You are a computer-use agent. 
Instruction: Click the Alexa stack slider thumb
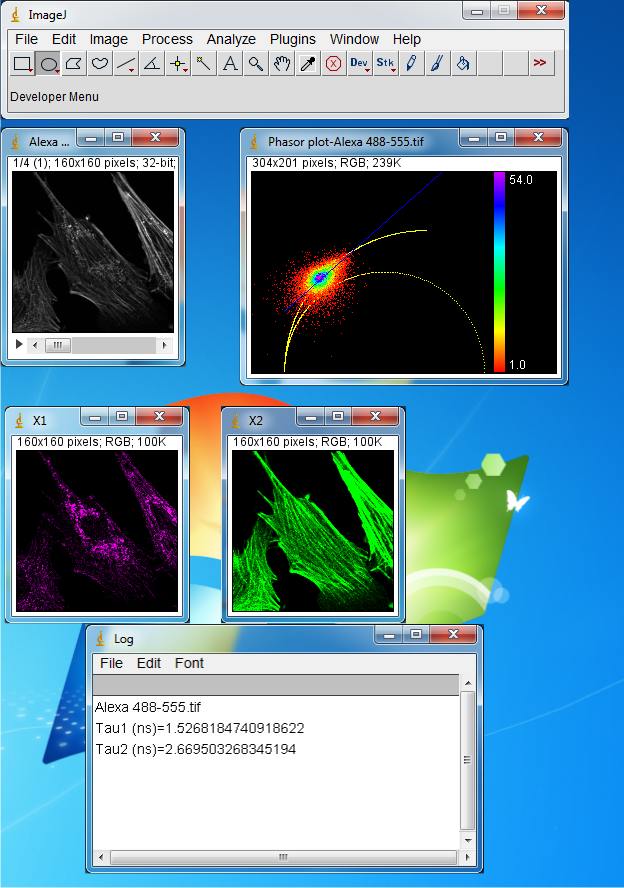[x=58, y=345]
